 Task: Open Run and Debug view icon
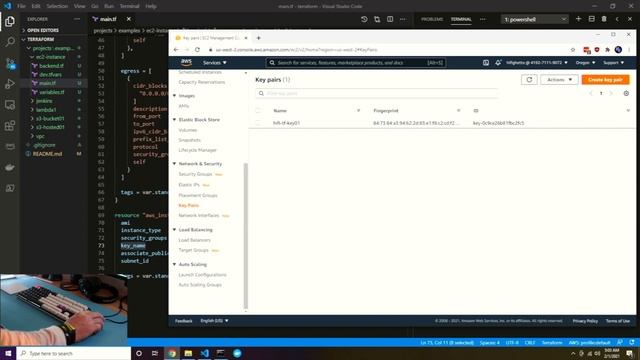tap(10, 84)
